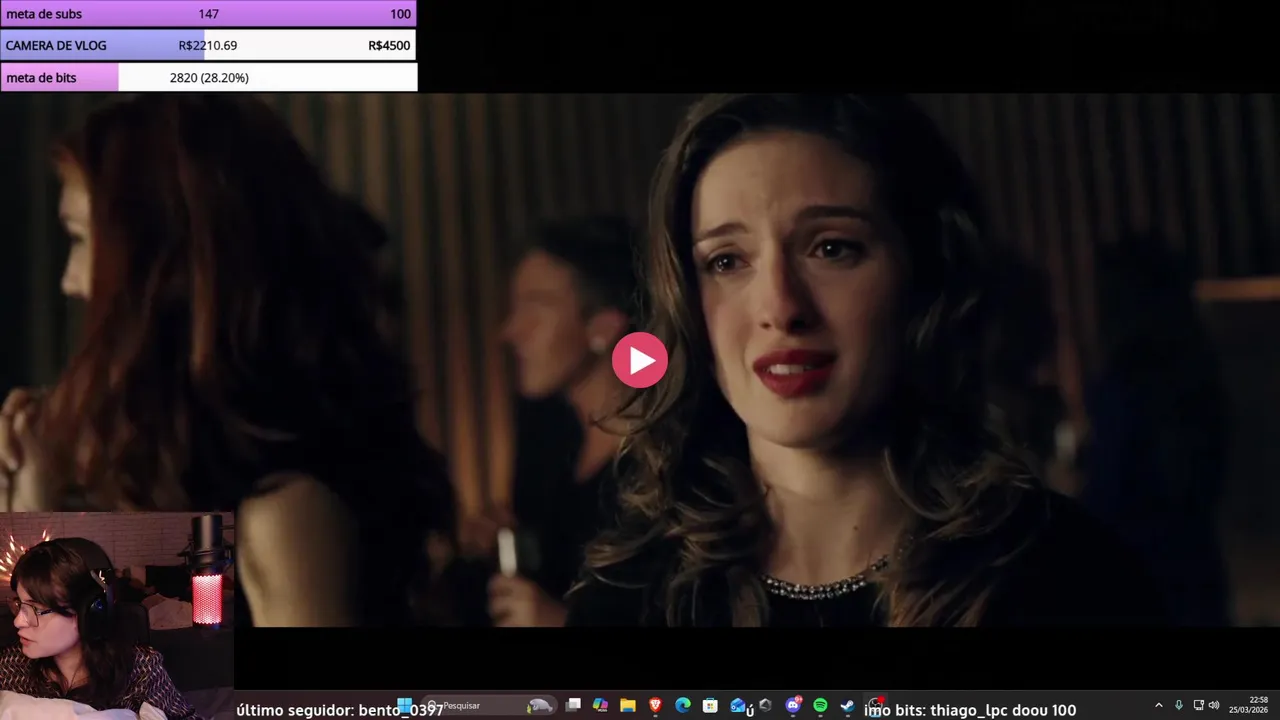The image size is (1280, 720).
Task: Launch Brave browser from the taskbar
Action: [655, 706]
